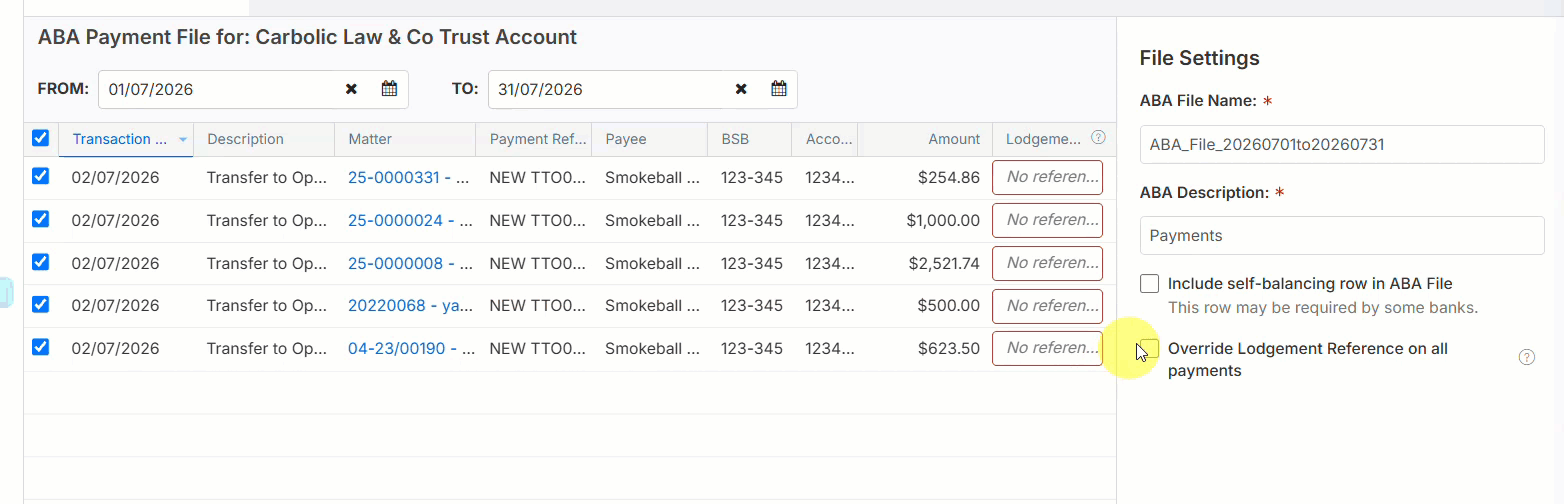Open matter link 04-23/00190
The height and width of the screenshot is (504, 1564).
click(411, 348)
